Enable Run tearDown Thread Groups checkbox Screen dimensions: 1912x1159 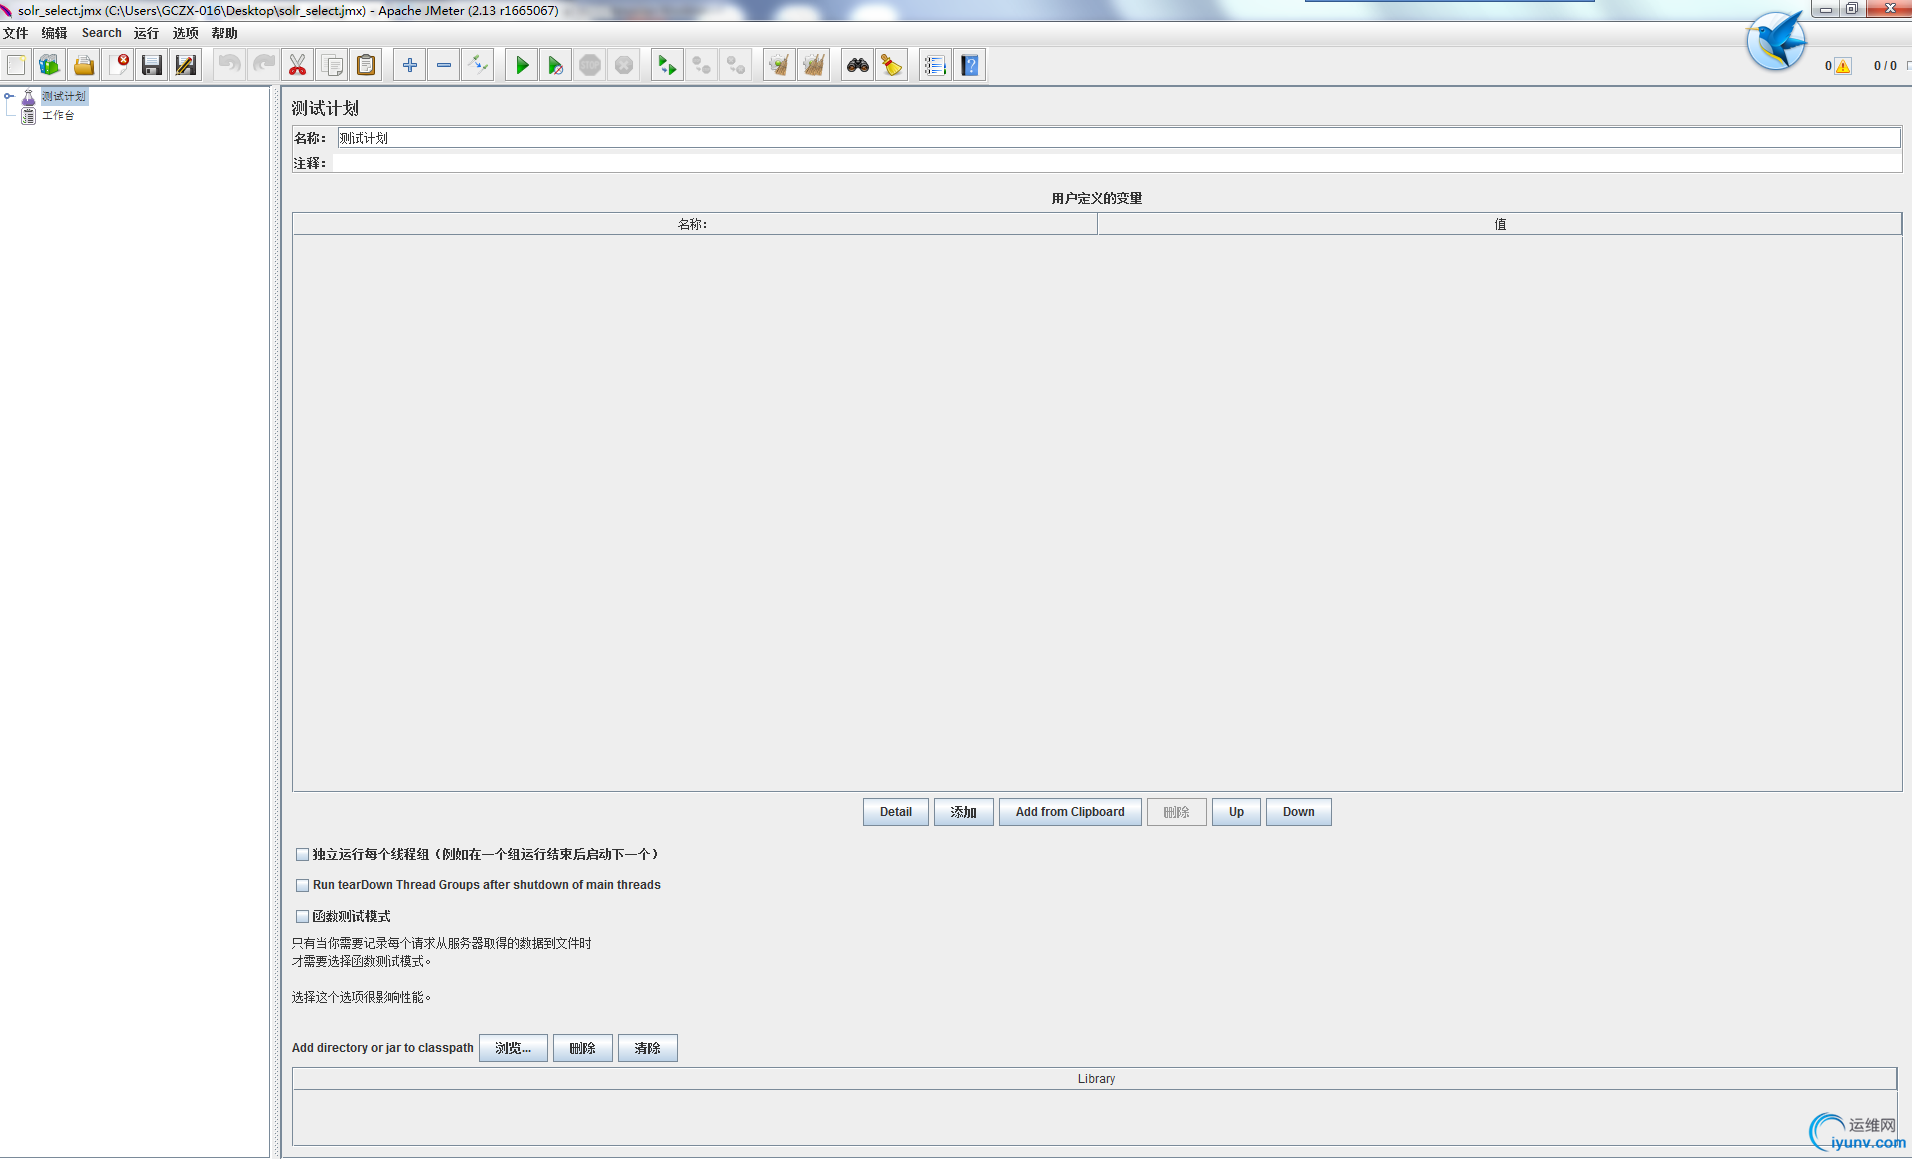[302, 886]
